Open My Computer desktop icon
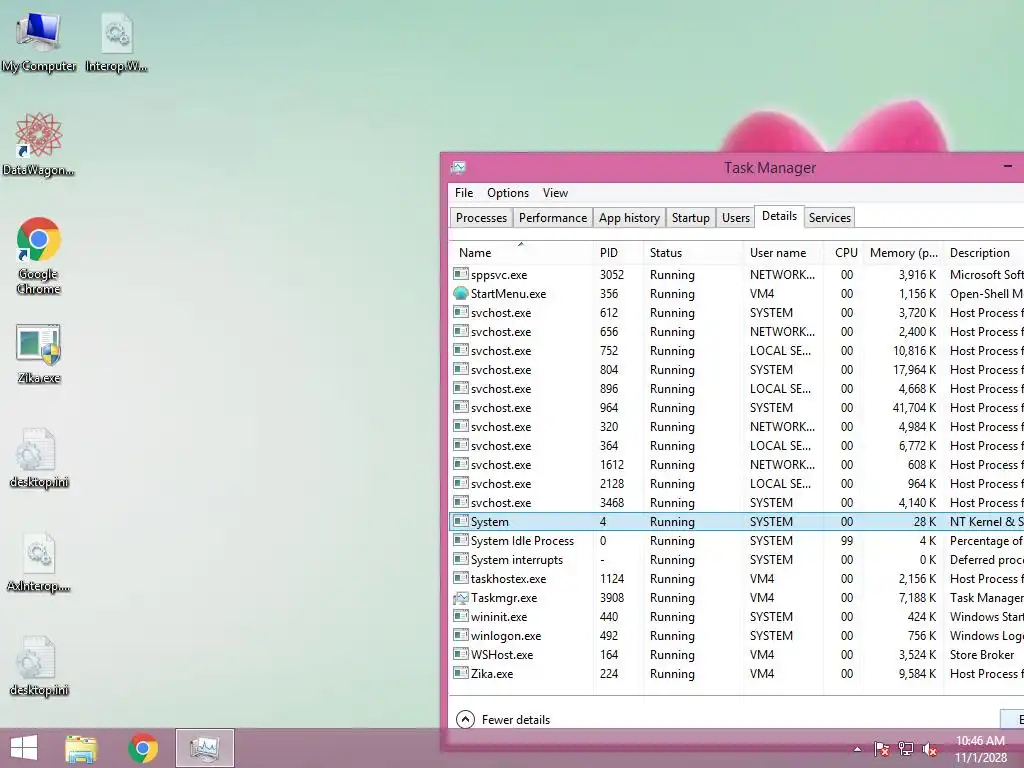Image resolution: width=1024 pixels, height=768 pixels. [x=38, y=40]
